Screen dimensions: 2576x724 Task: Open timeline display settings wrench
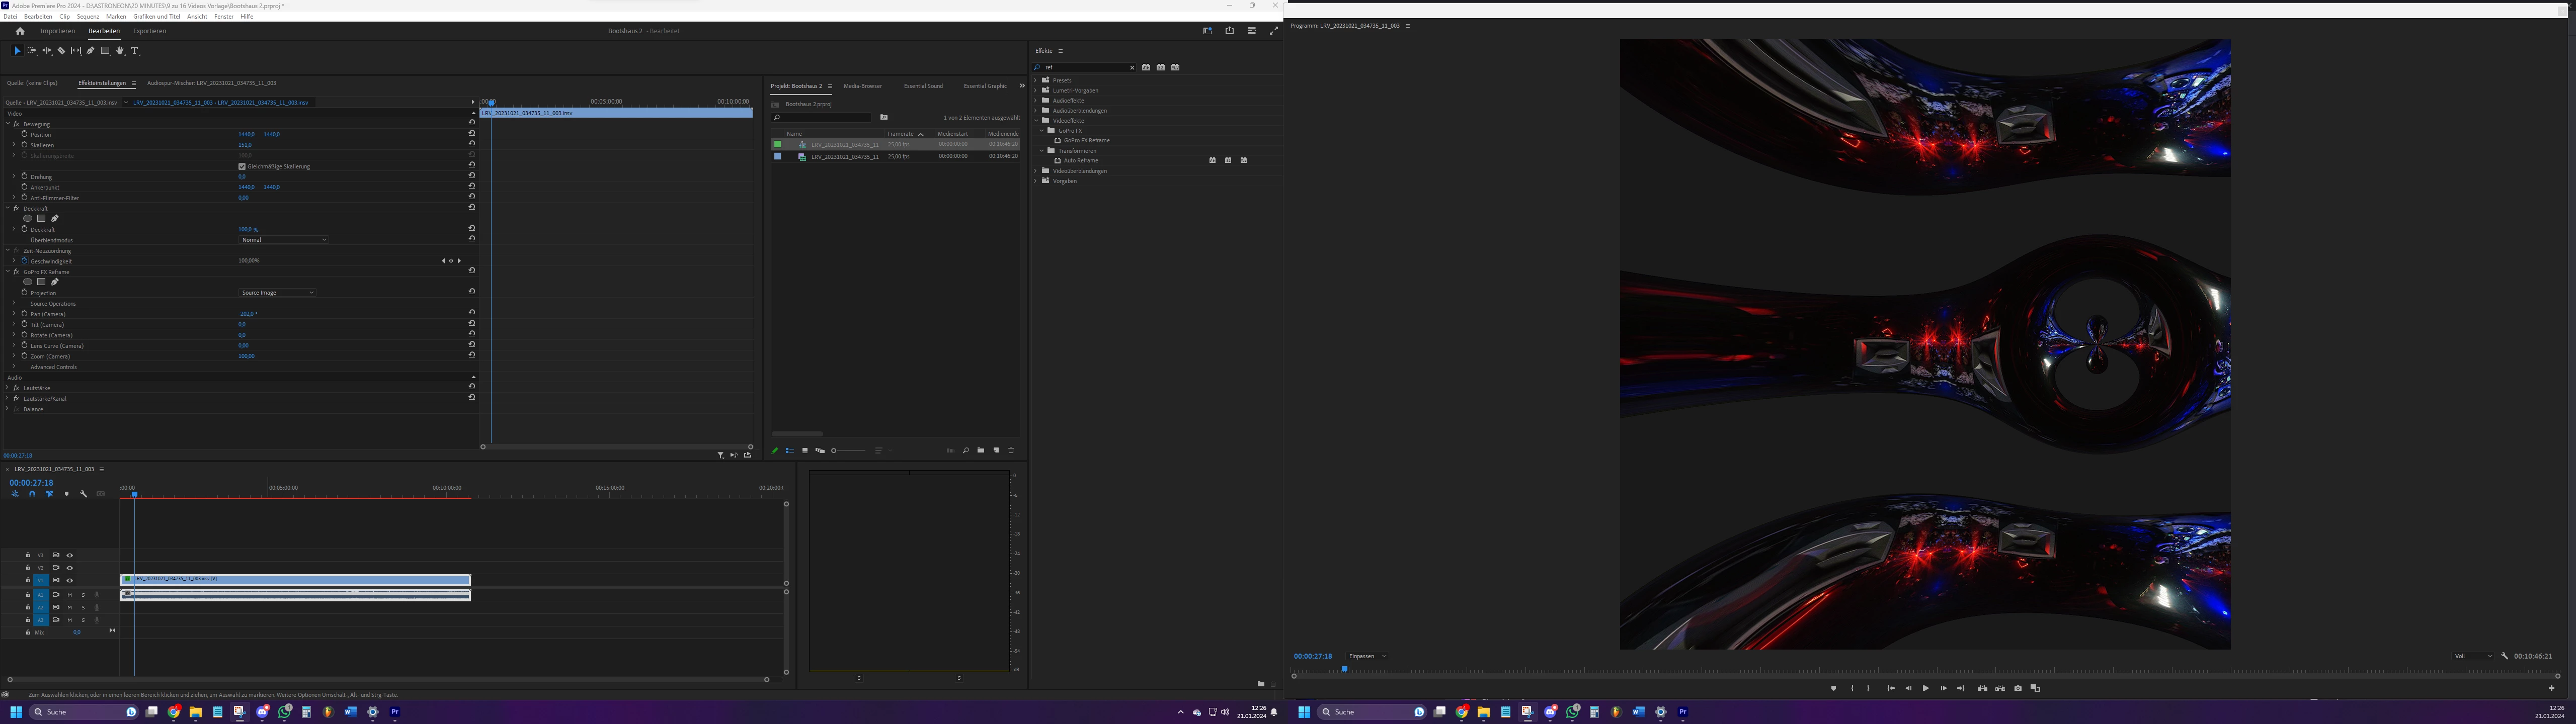pyautogui.click(x=84, y=494)
